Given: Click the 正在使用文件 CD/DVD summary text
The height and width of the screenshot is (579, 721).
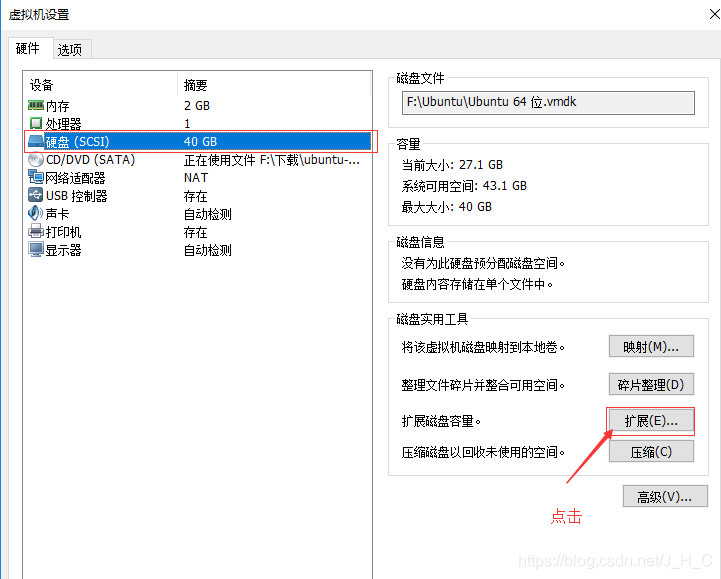Looking at the screenshot, I should (x=272, y=160).
